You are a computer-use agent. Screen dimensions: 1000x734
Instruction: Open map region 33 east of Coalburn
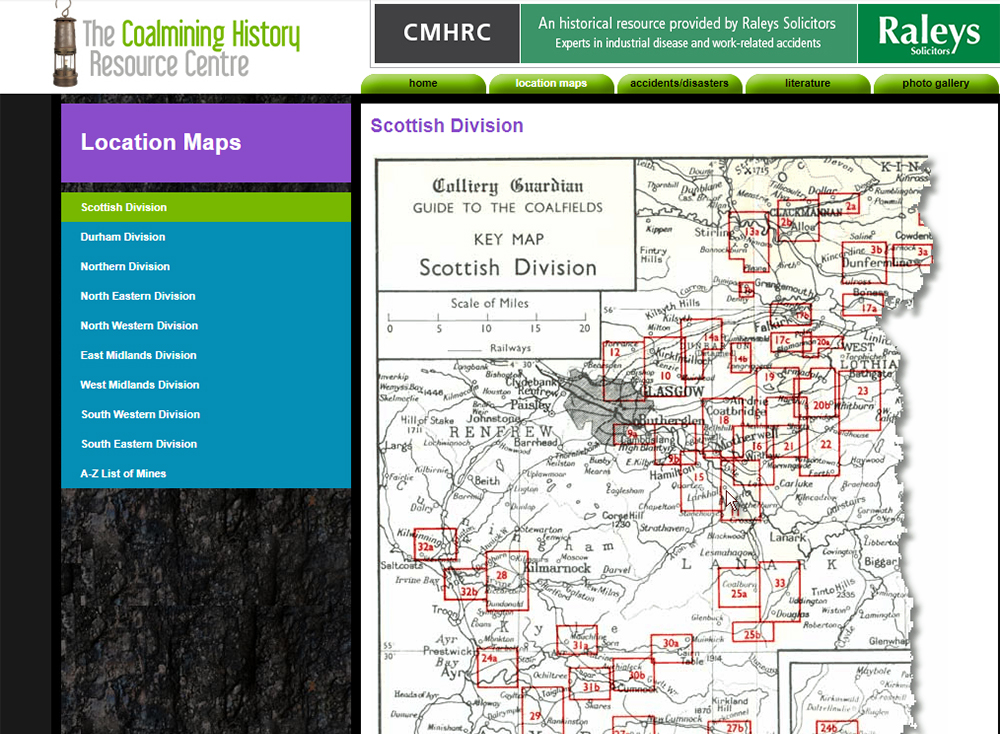(780, 583)
